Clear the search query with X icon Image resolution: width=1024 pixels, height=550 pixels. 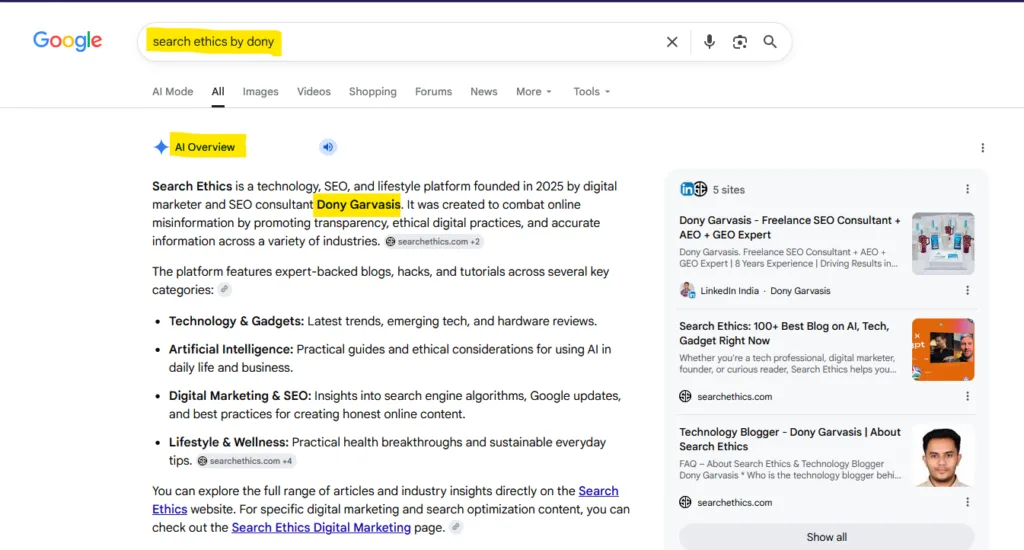[672, 42]
